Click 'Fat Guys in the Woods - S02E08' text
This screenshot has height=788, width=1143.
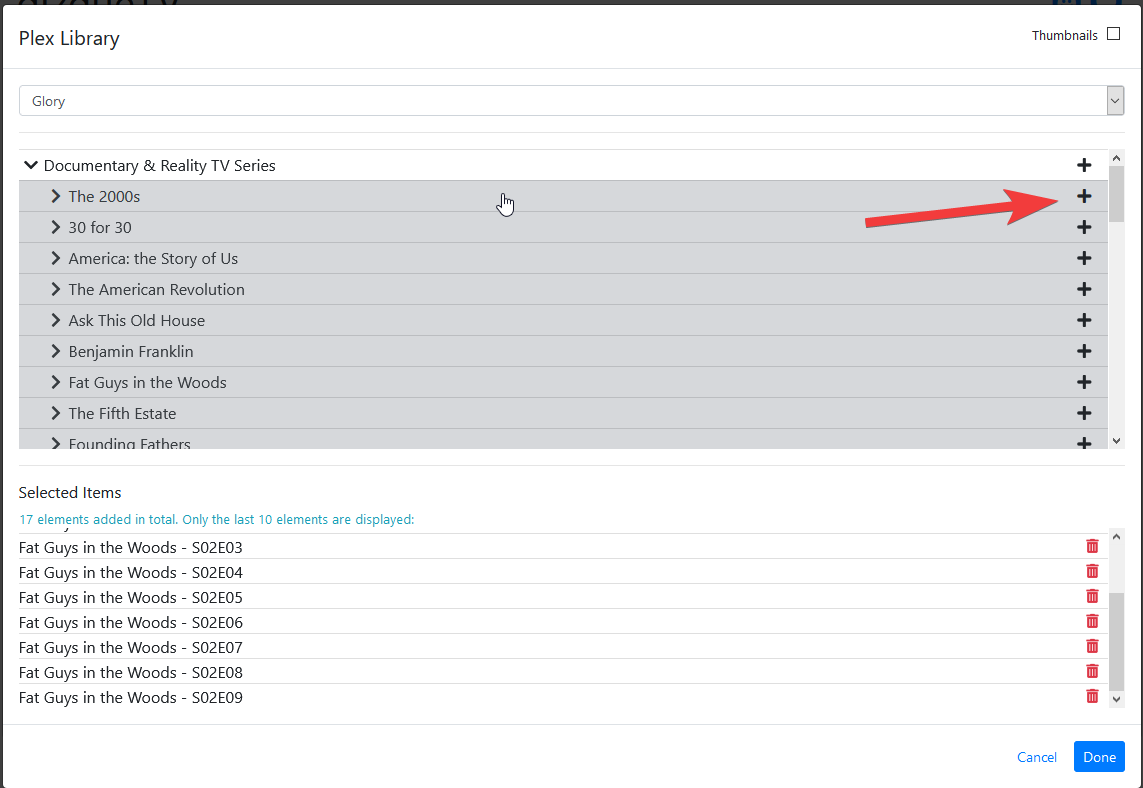(130, 672)
